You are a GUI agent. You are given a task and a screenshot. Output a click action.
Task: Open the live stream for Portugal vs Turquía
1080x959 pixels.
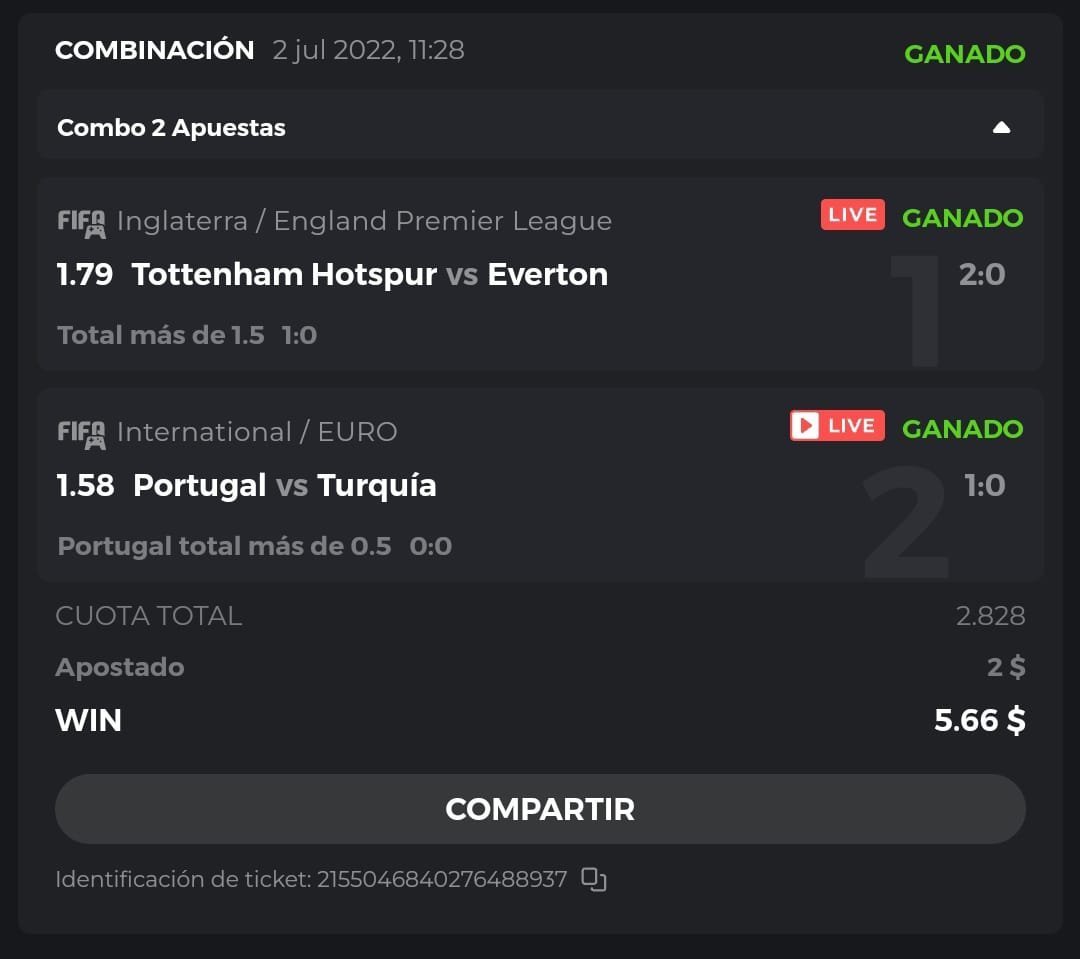837,426
